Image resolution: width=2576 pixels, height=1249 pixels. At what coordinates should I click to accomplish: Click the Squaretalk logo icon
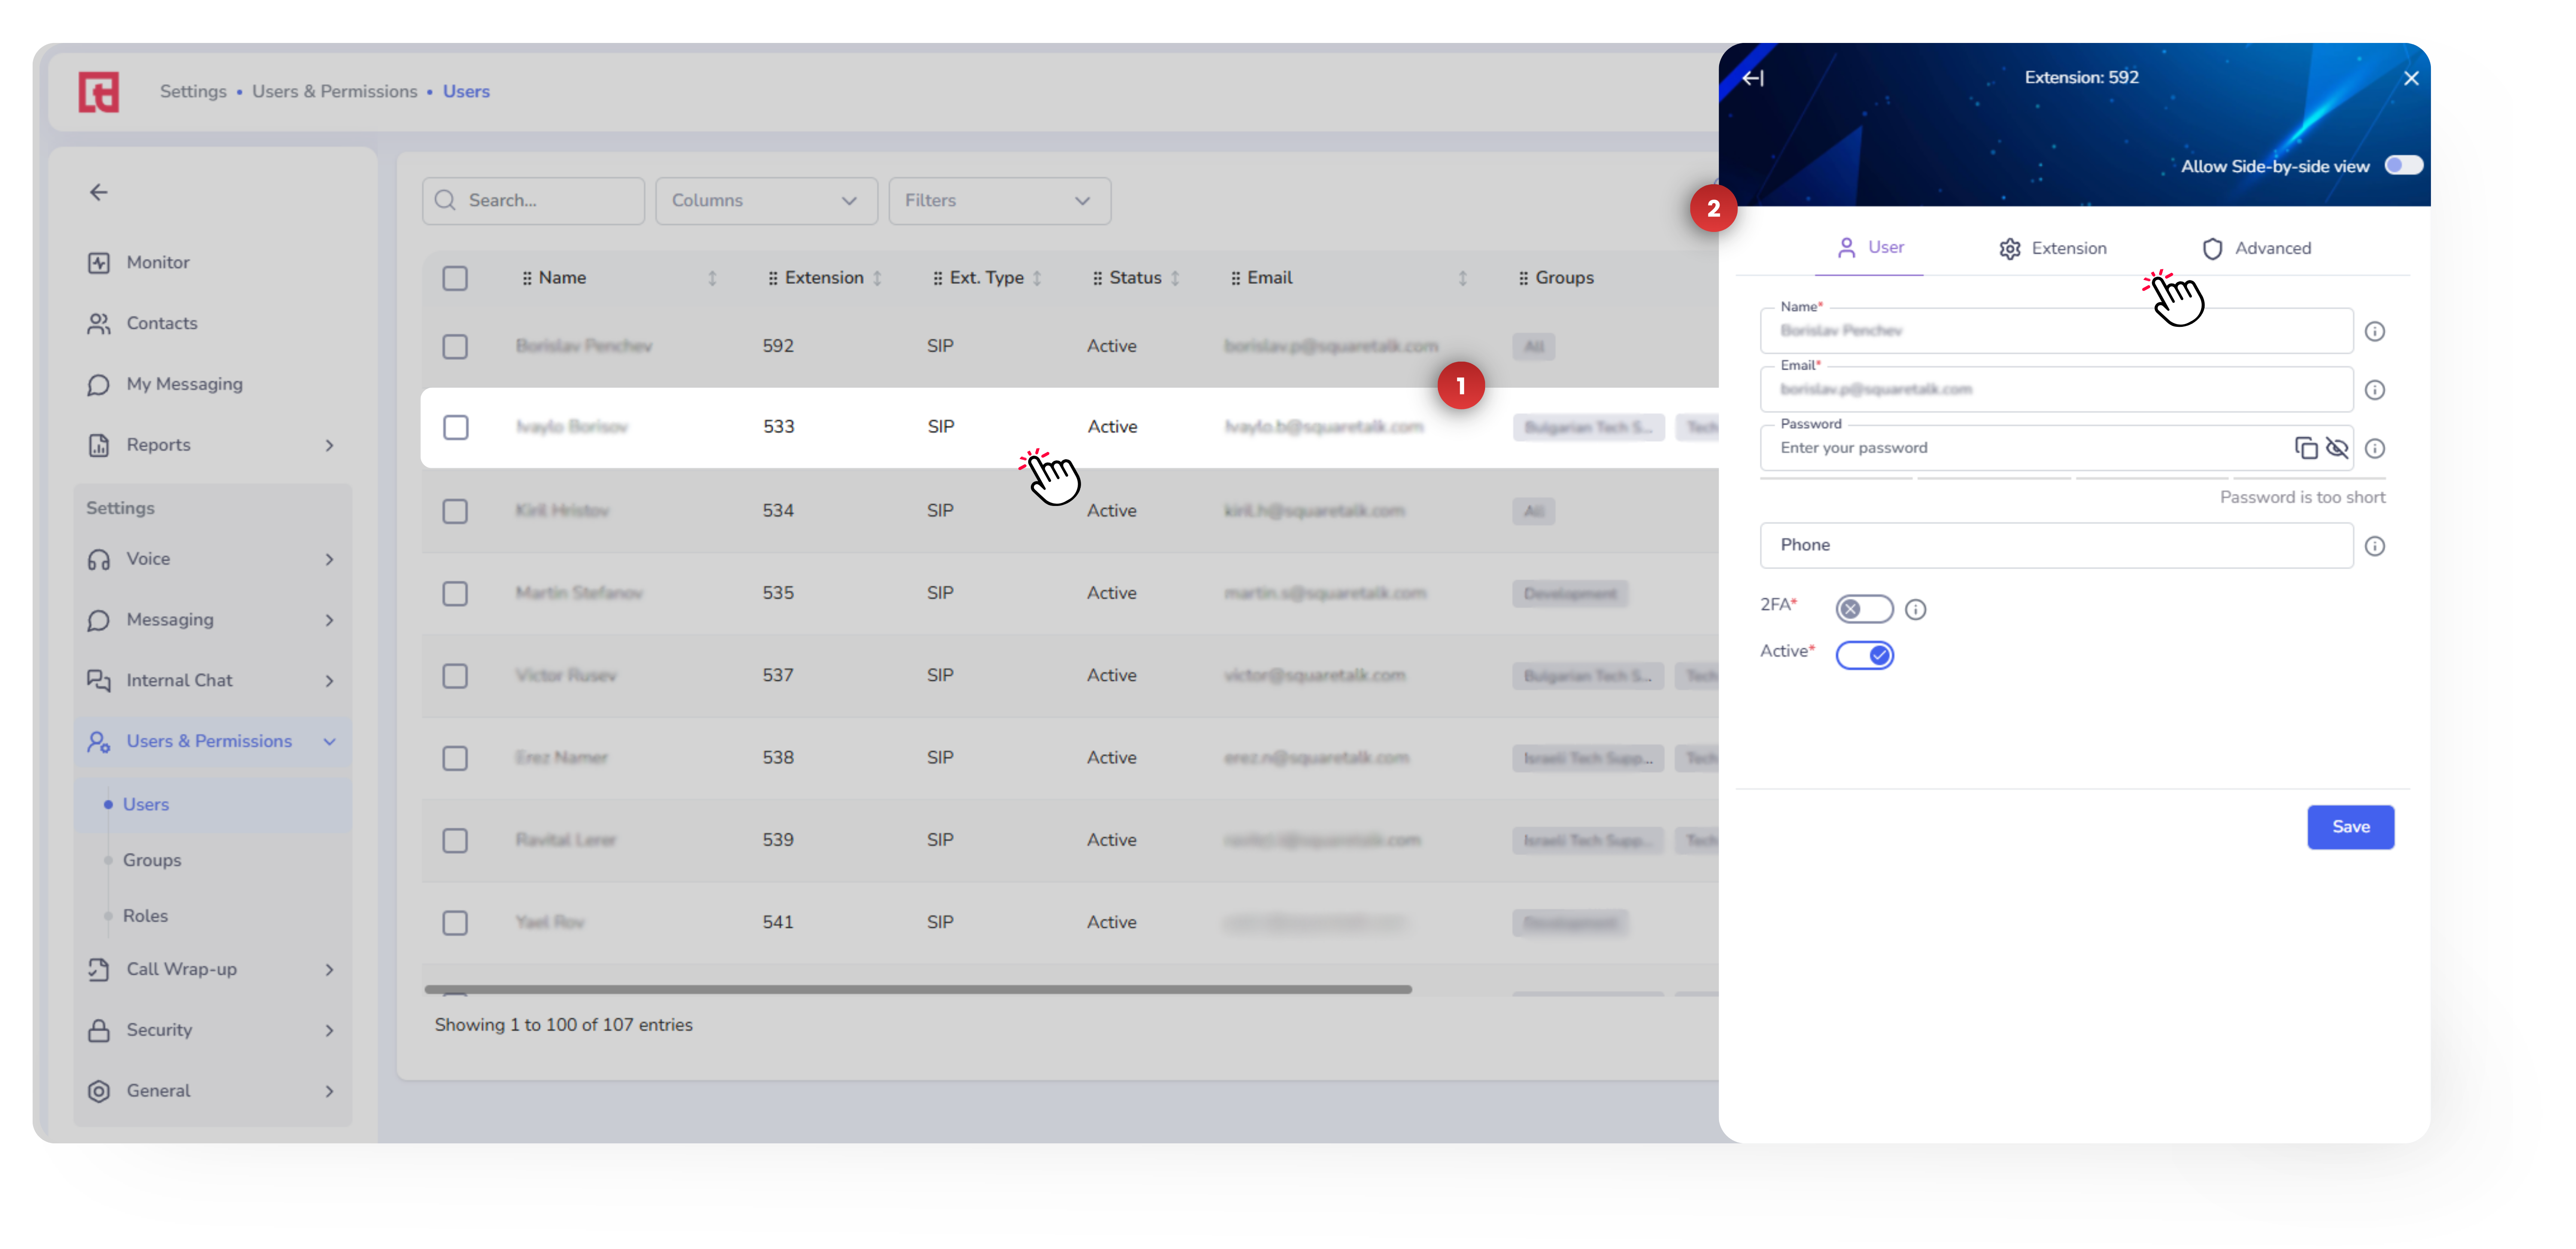(x=99, y=92)
